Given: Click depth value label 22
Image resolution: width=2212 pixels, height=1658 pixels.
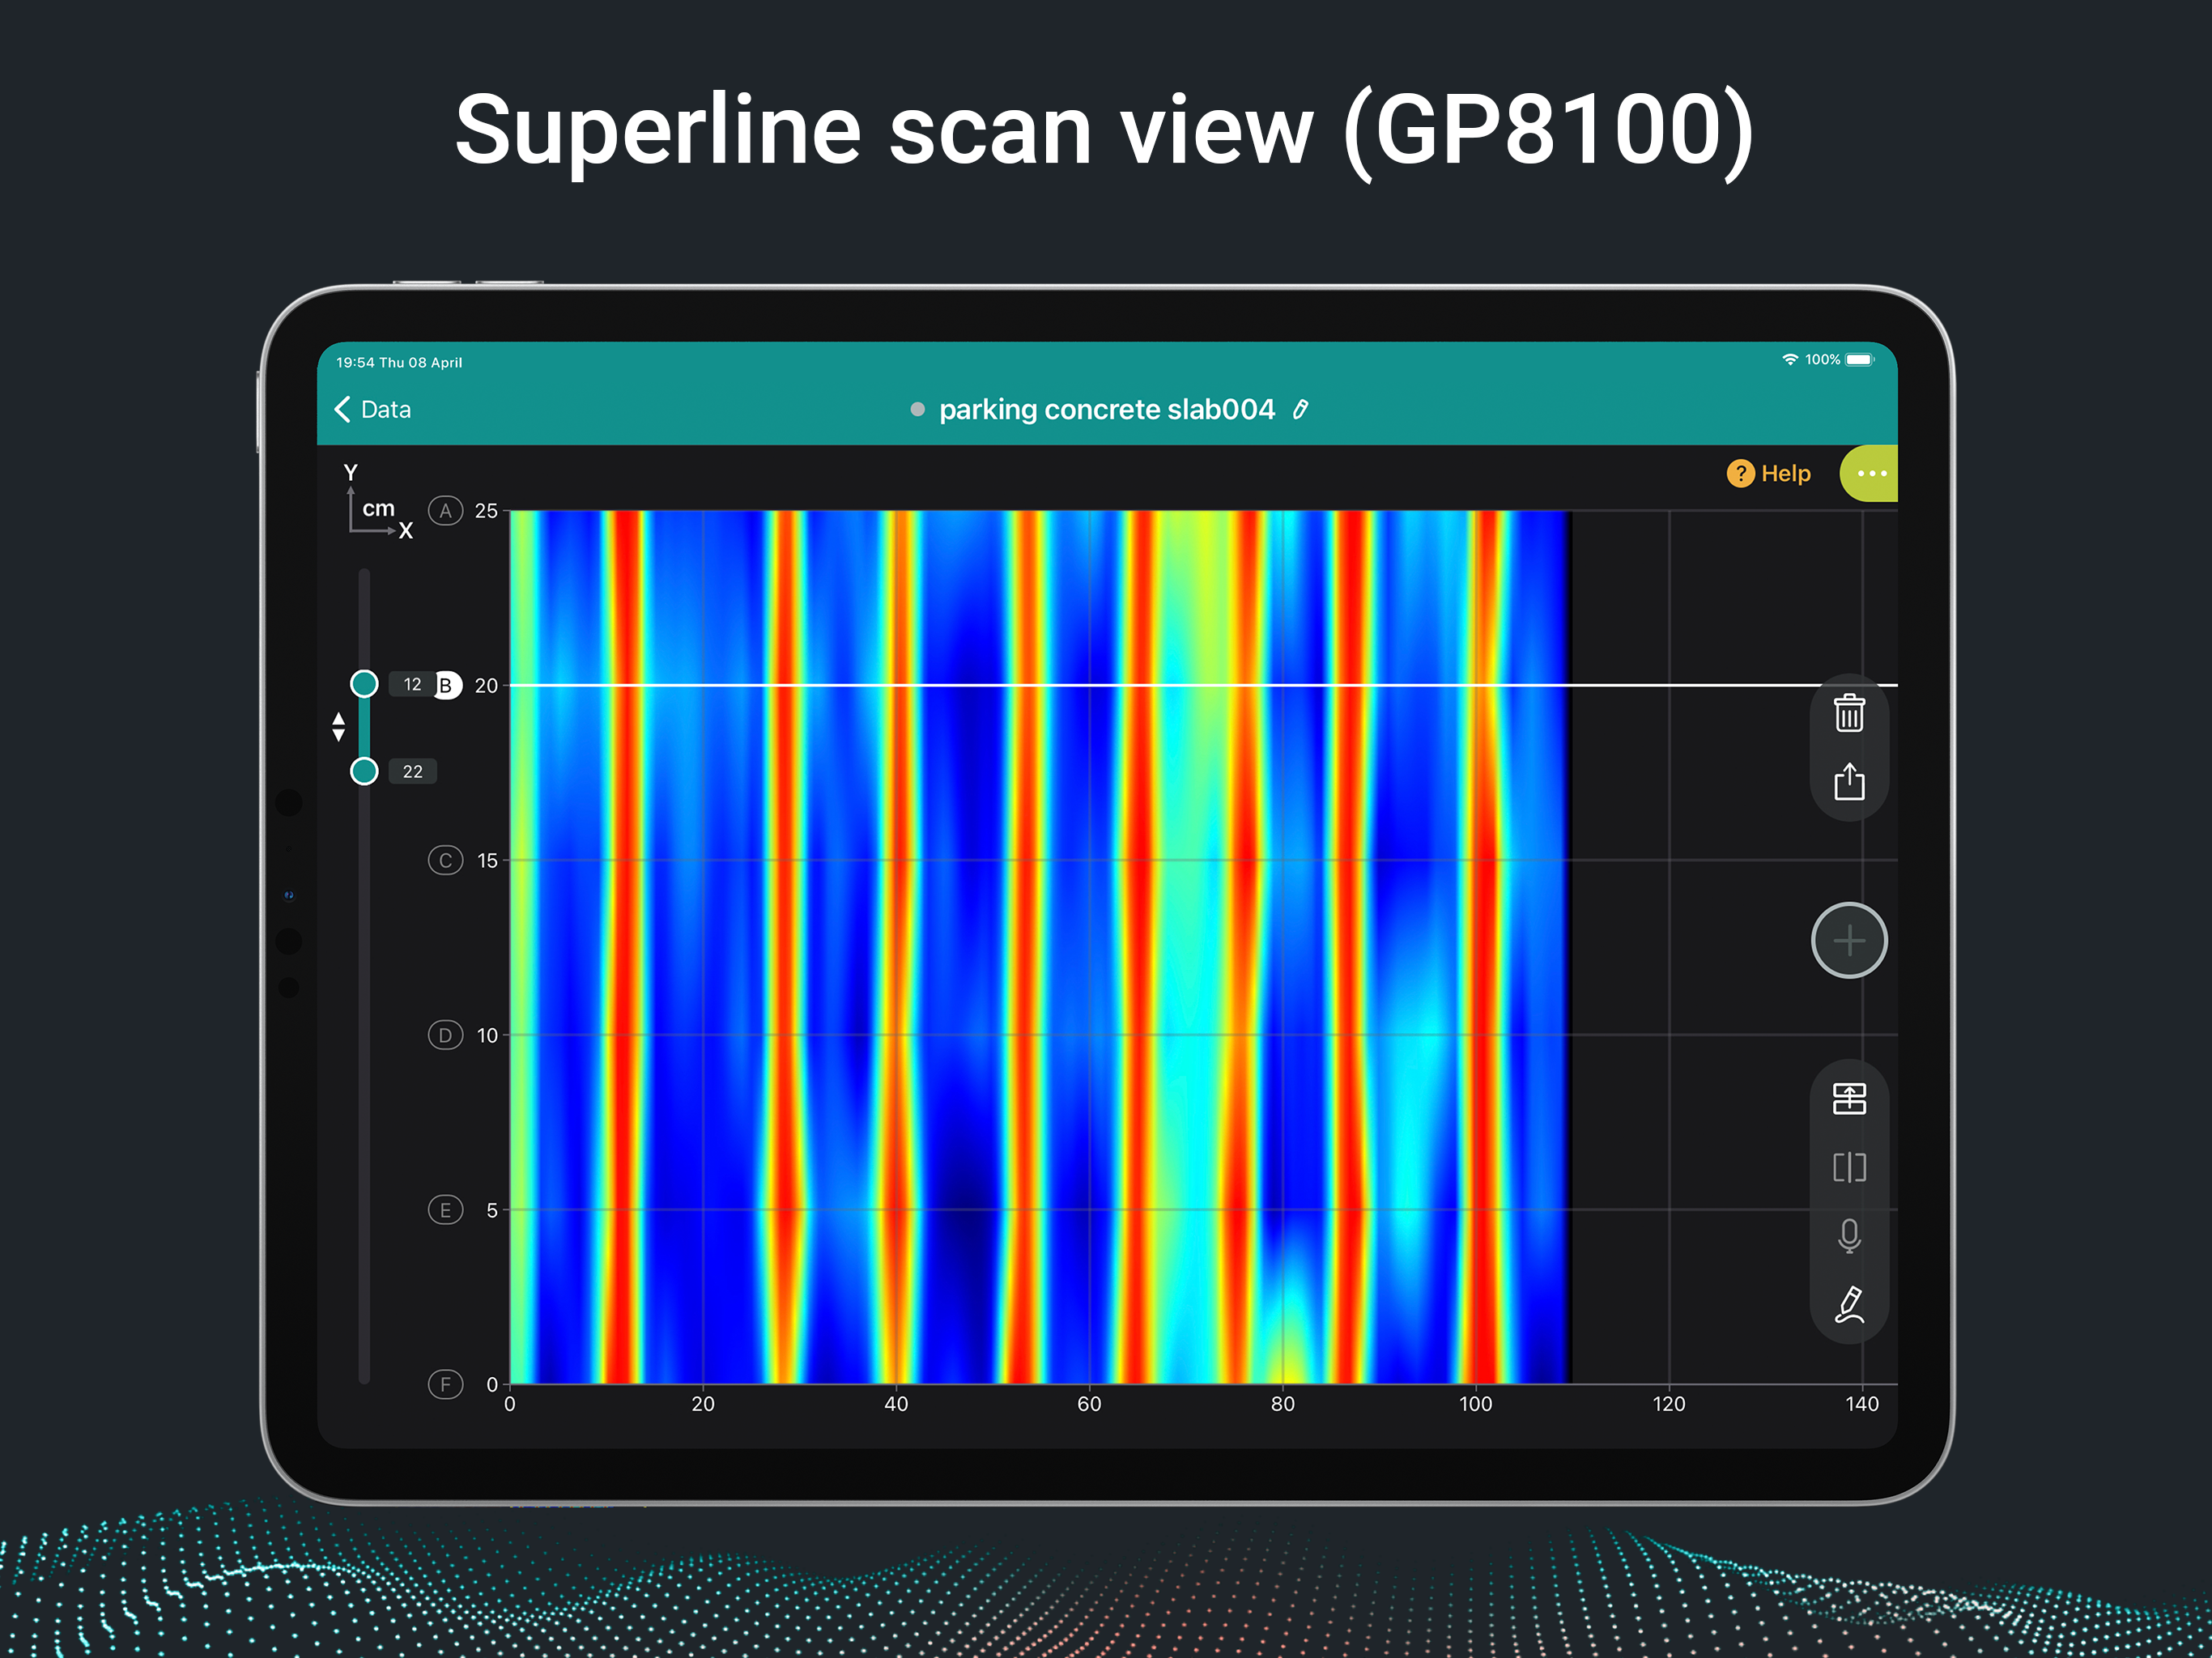Looking at the screenshot, I should (x=413, y=771).
